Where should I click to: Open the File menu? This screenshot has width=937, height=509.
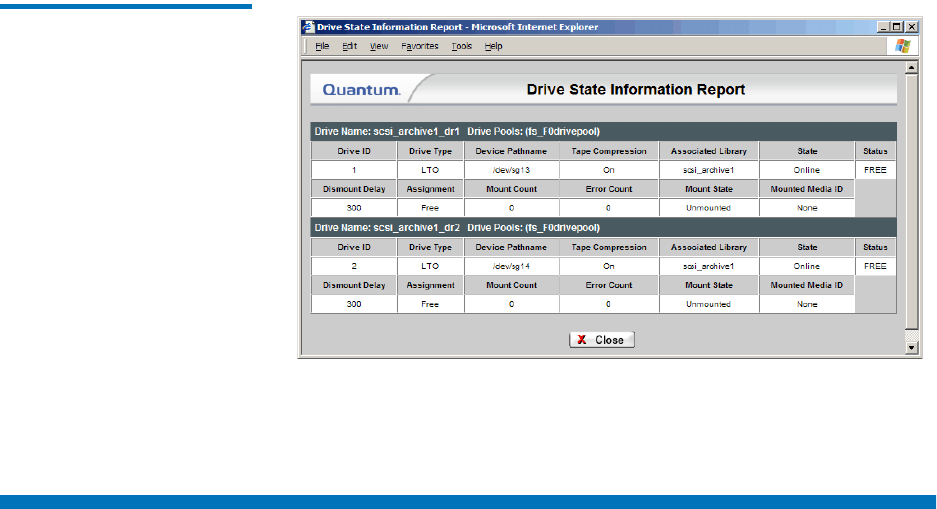pos(322,46)
